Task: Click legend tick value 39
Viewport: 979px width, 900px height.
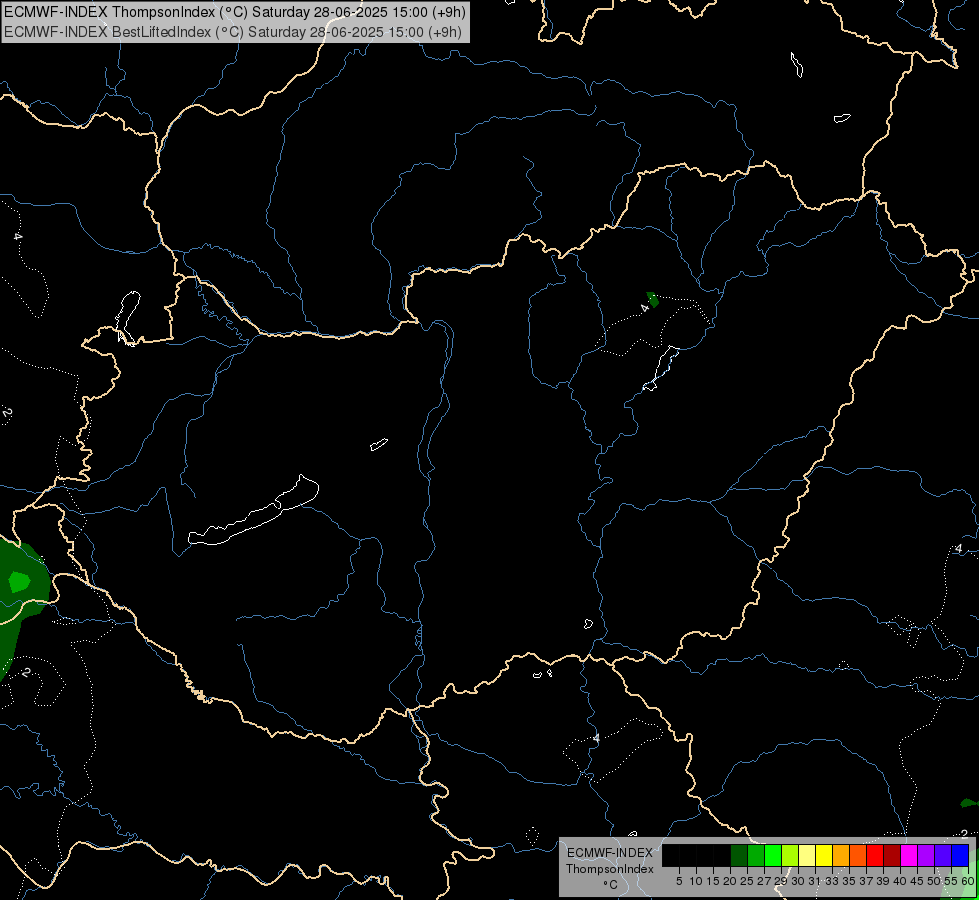Action: (883, 881)
